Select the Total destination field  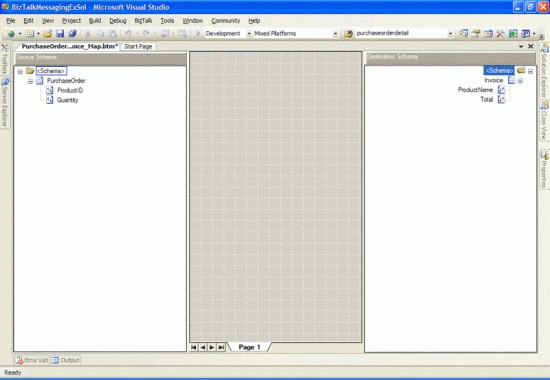click(x=487, y=100)
